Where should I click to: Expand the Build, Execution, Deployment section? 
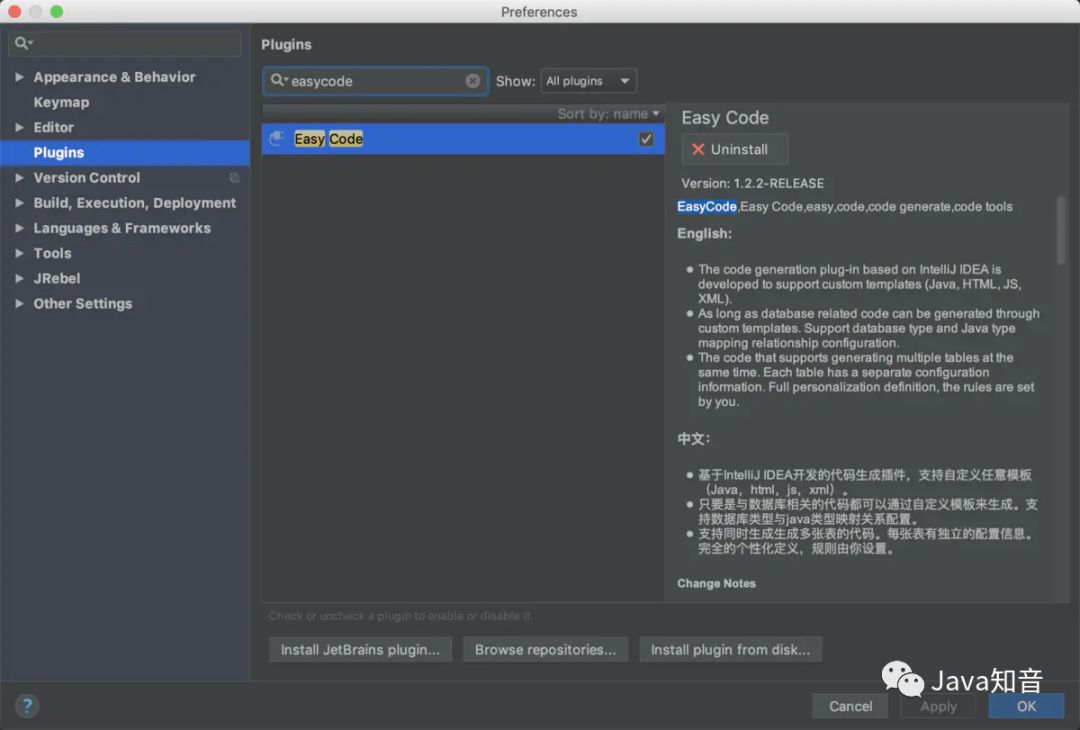click(20, 202)
